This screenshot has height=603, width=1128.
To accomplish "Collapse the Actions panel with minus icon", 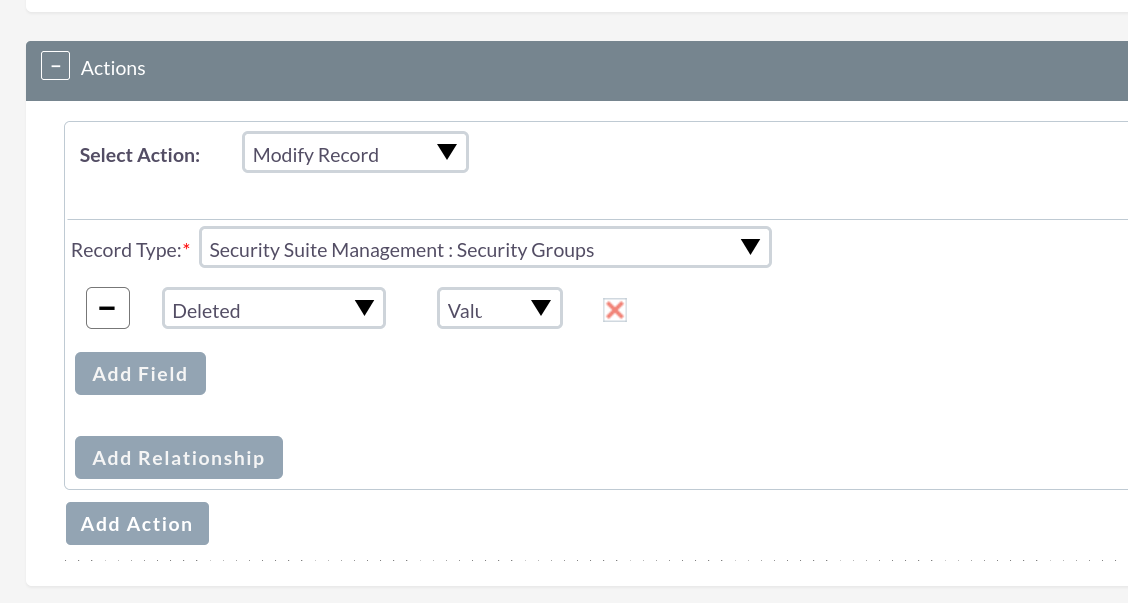I will tap(53, 67).
